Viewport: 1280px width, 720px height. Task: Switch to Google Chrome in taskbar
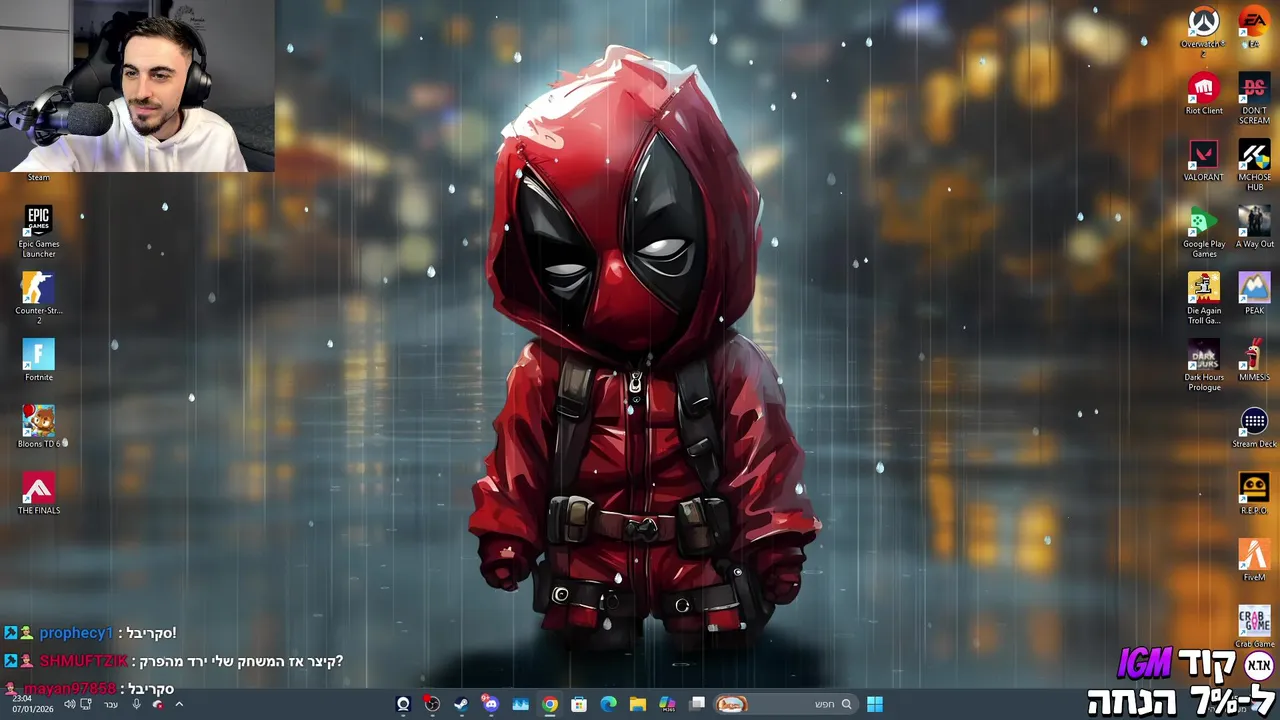pyautogui.click(x=550, y=704)
